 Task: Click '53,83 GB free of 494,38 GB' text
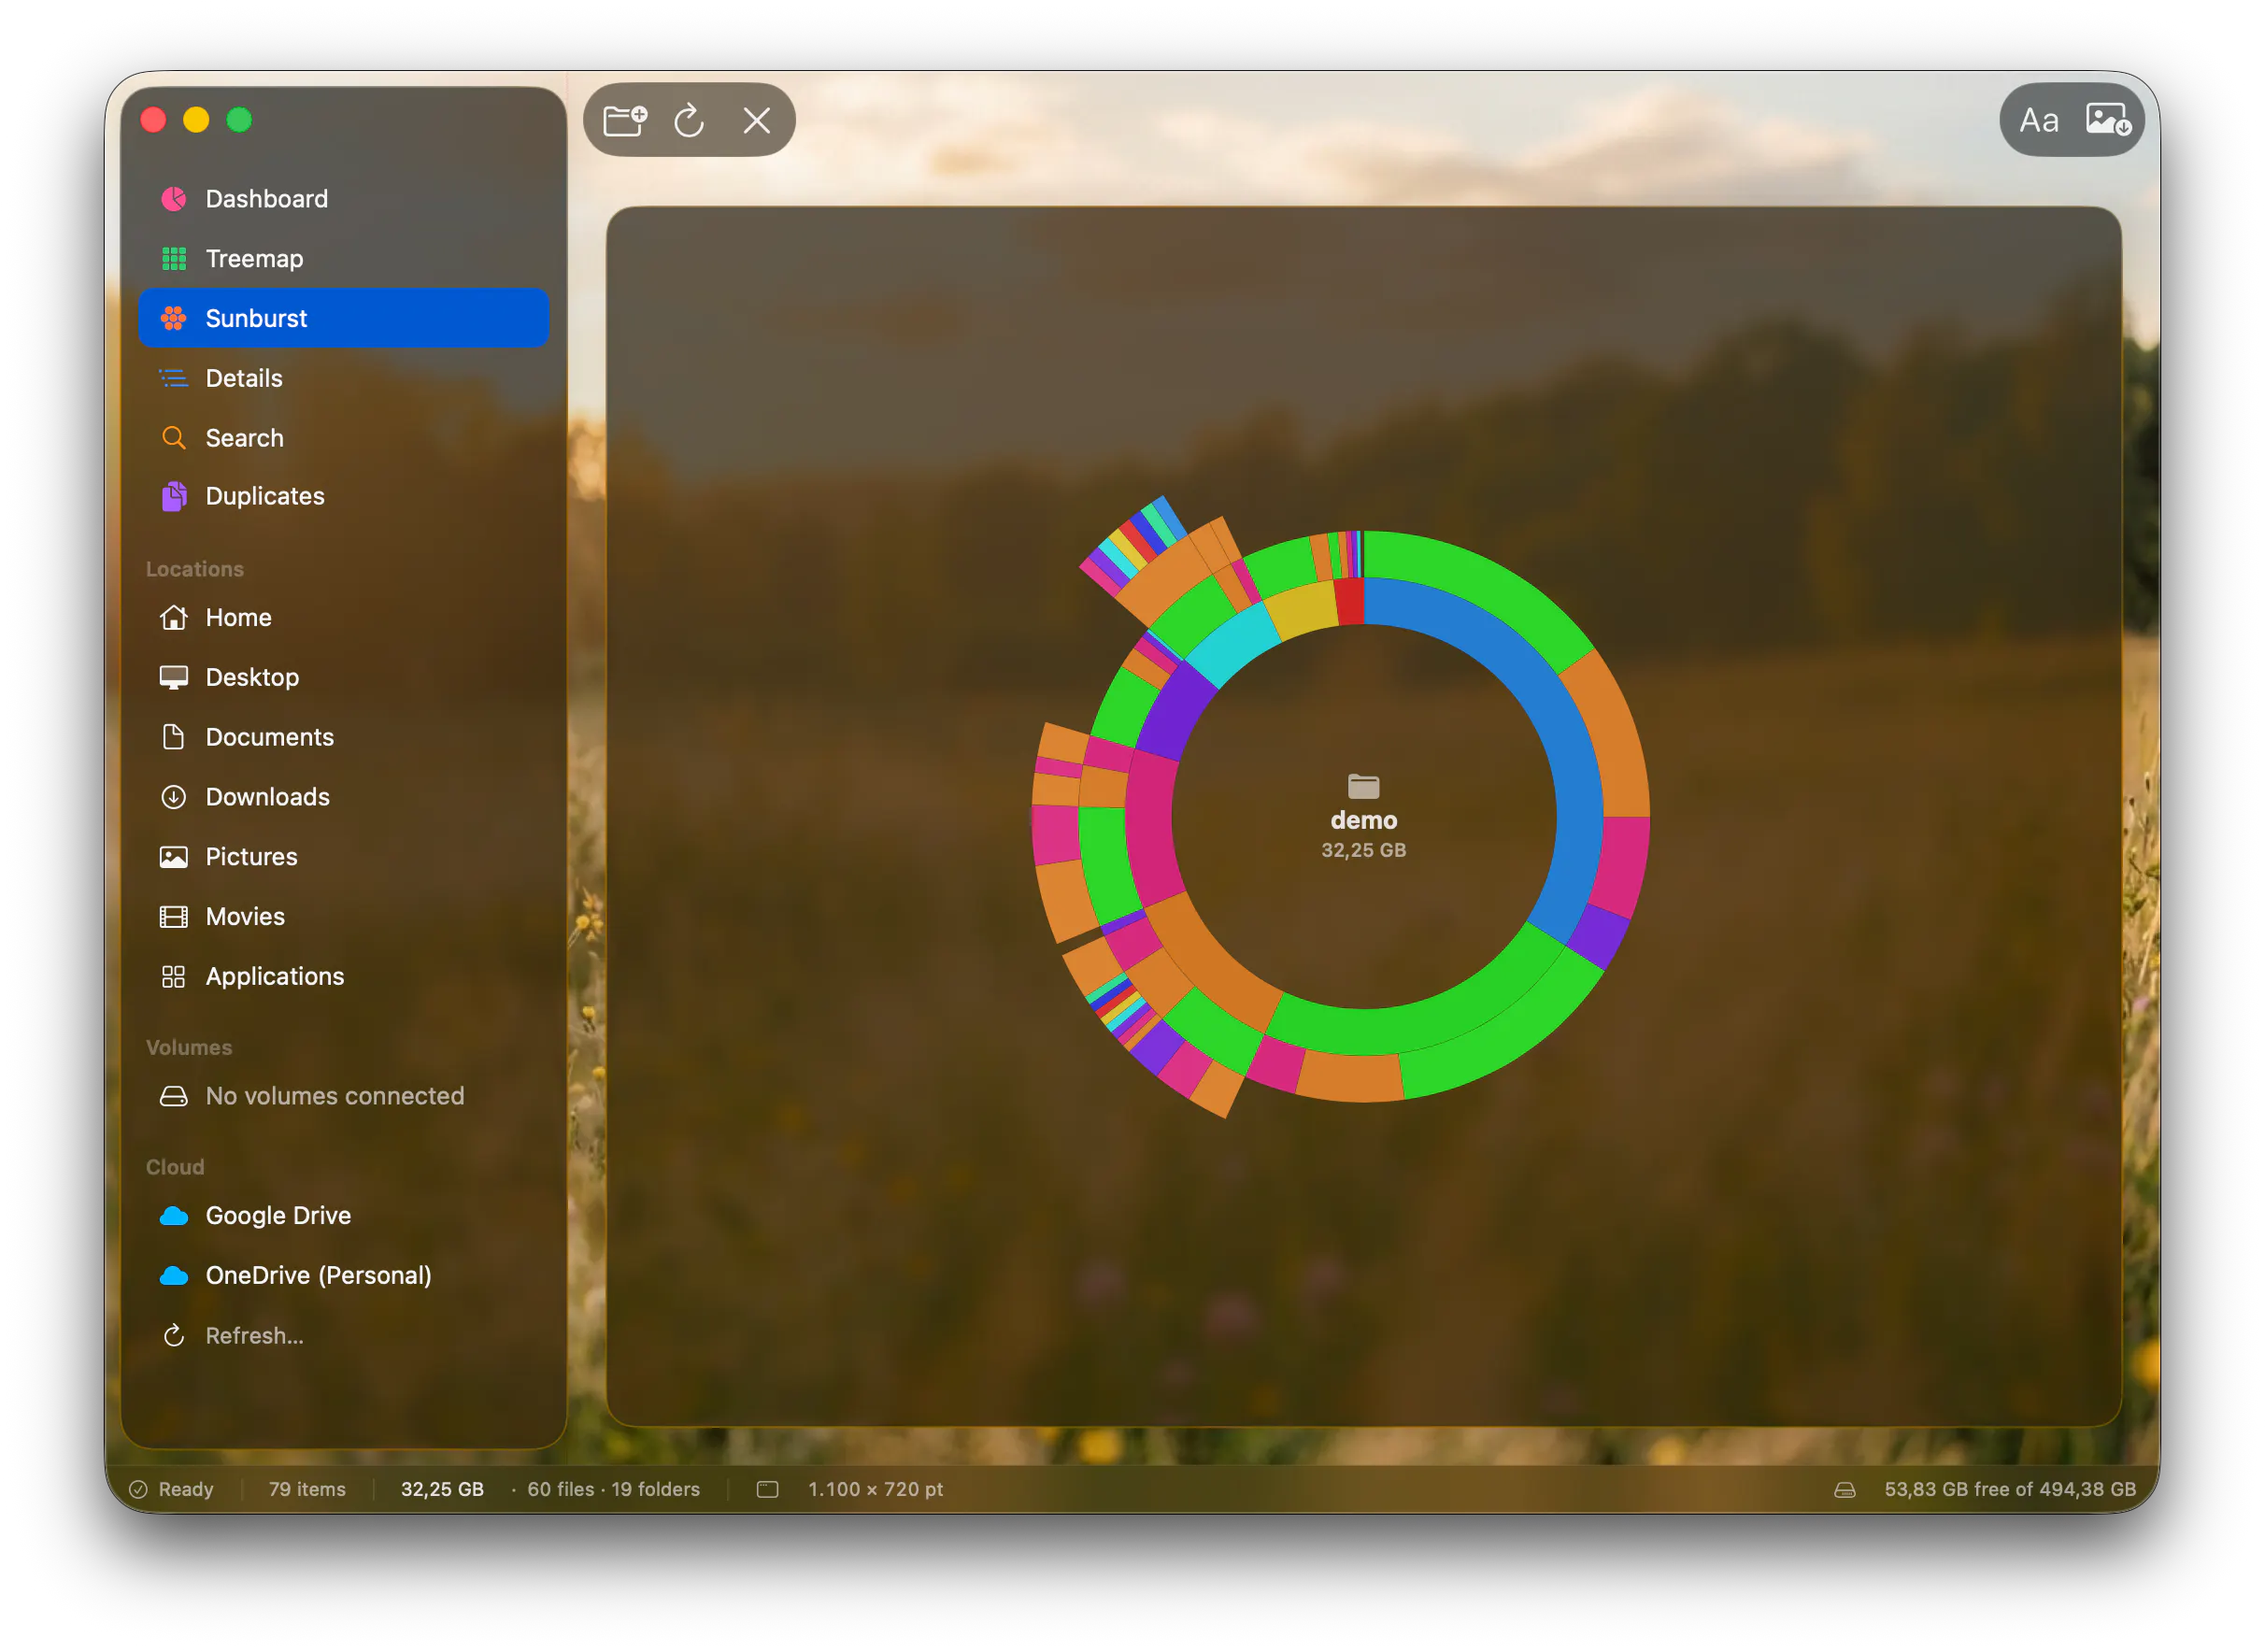pos(2010,1489)
